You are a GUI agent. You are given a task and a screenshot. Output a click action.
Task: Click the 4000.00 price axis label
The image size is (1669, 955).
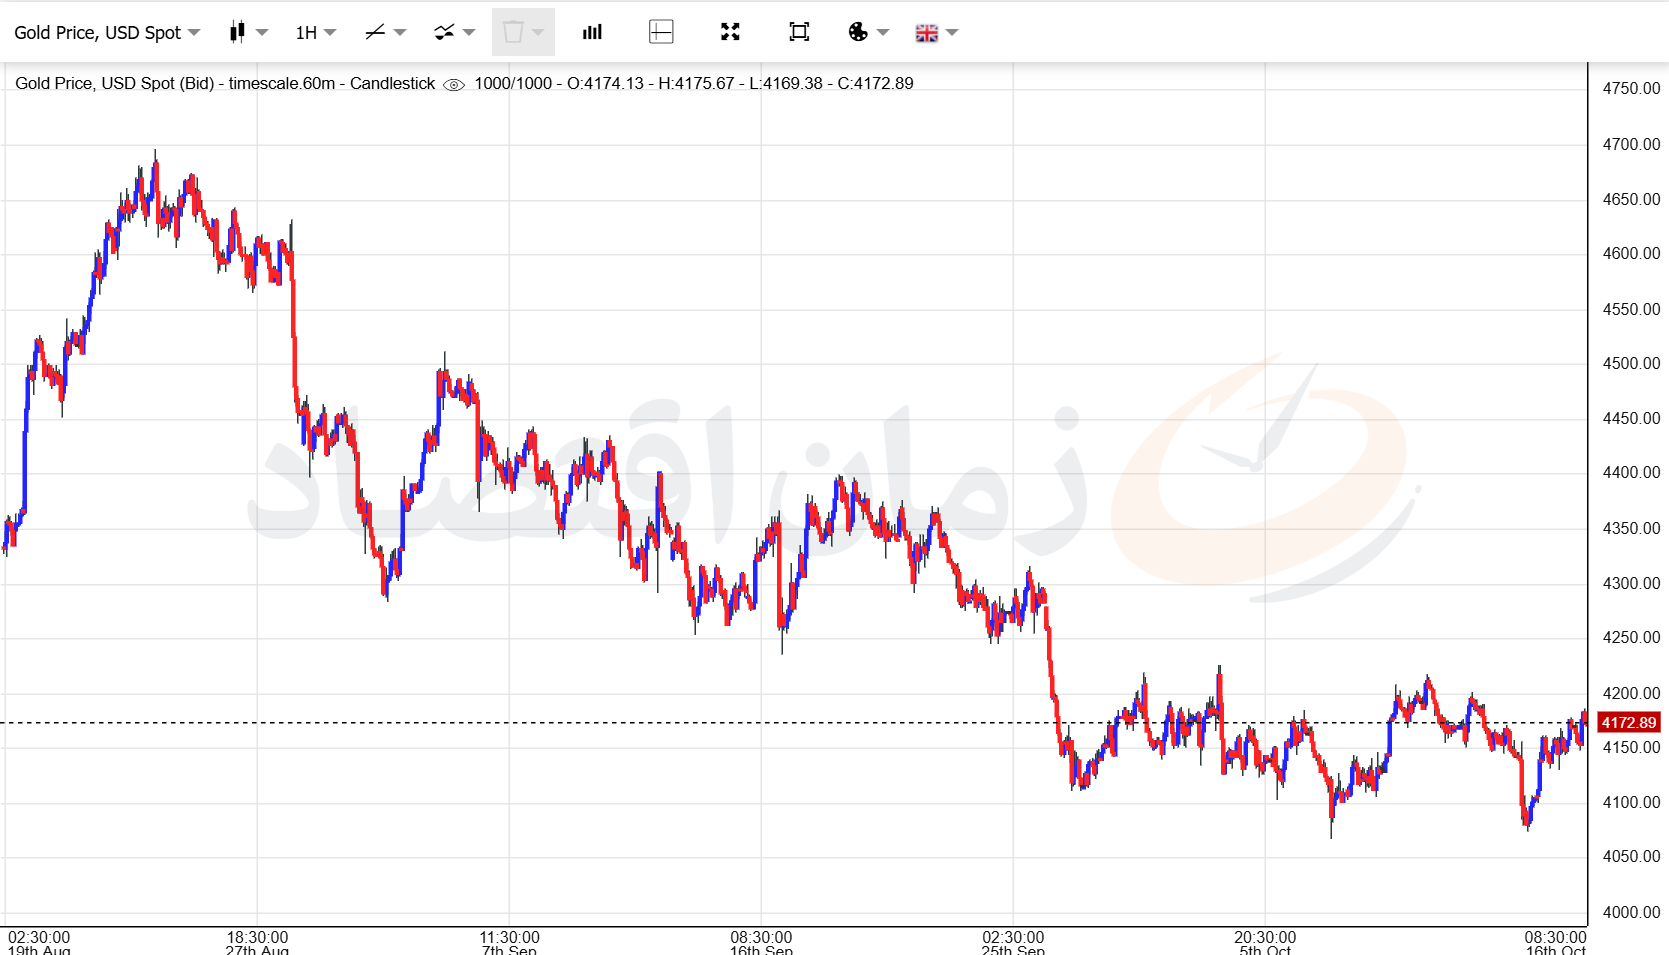1631,912
